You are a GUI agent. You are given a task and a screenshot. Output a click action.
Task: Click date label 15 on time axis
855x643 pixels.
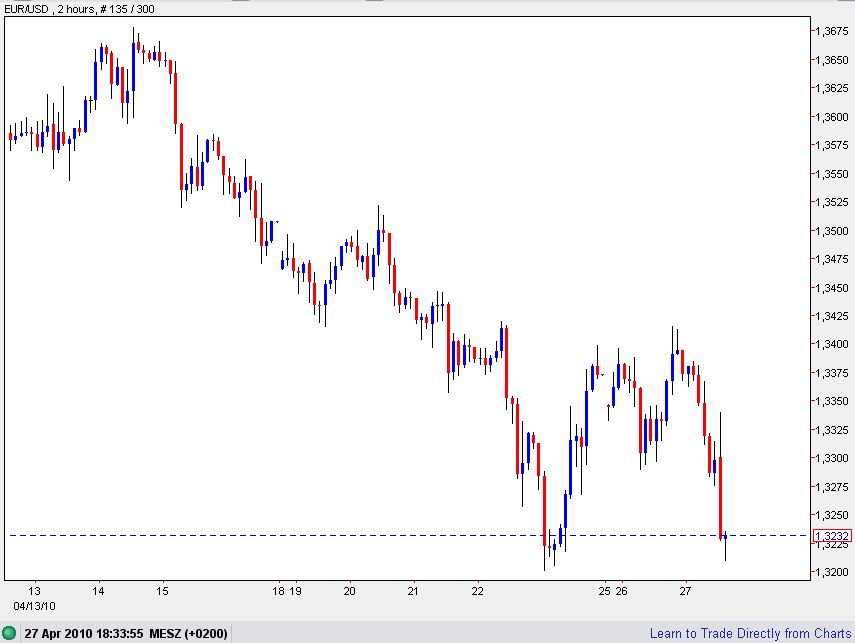(162, 591)
